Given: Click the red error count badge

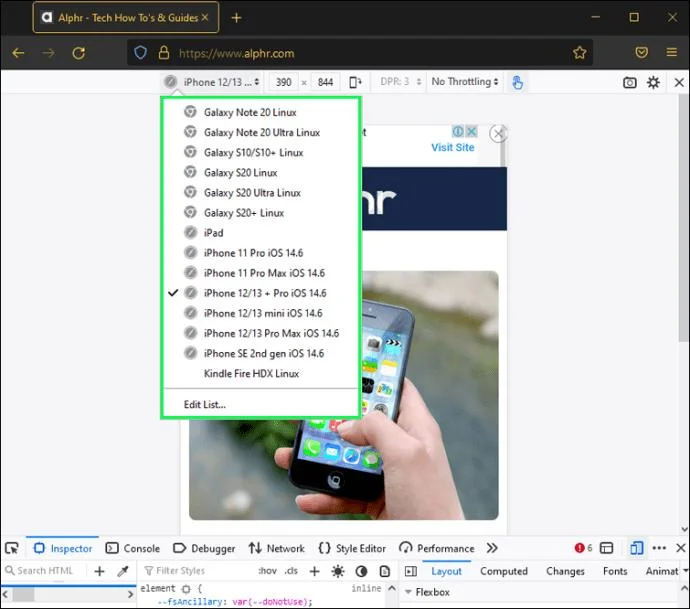Looking at the screenshot, I should point(584,548).
